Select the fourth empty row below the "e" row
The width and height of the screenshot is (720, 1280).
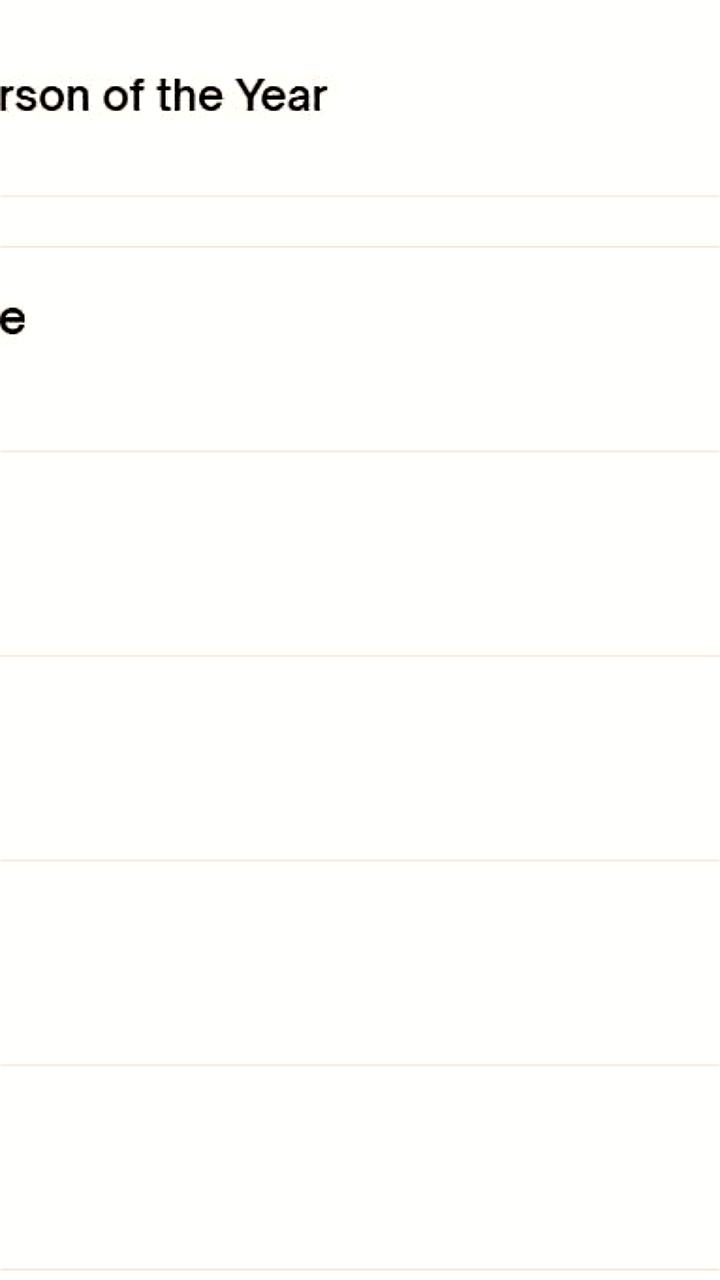(x=360, y=1168)
